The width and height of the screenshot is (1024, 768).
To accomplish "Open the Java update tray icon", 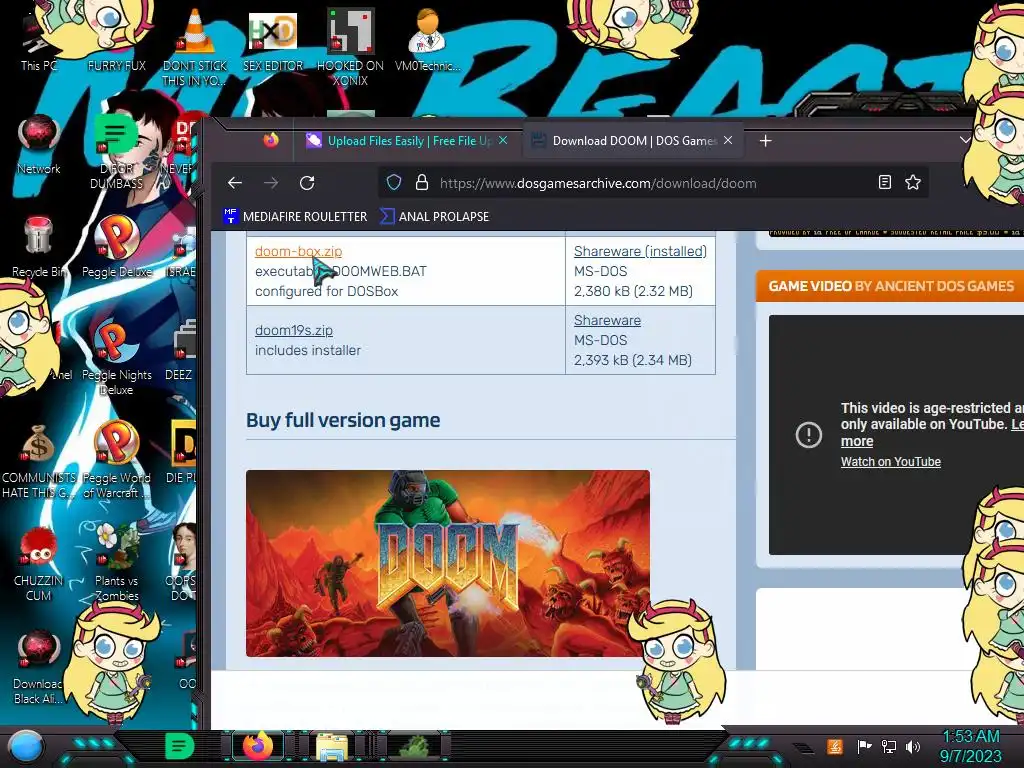I will [835, 746].
